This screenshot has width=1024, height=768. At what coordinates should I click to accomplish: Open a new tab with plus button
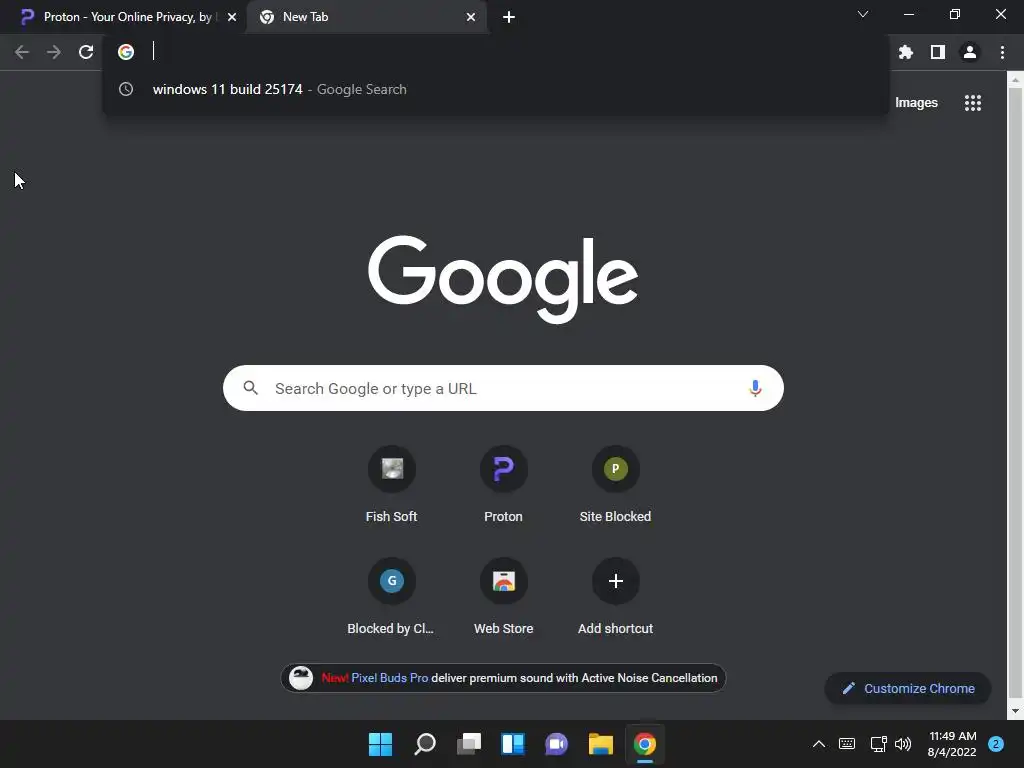click(x=509, y=17)
